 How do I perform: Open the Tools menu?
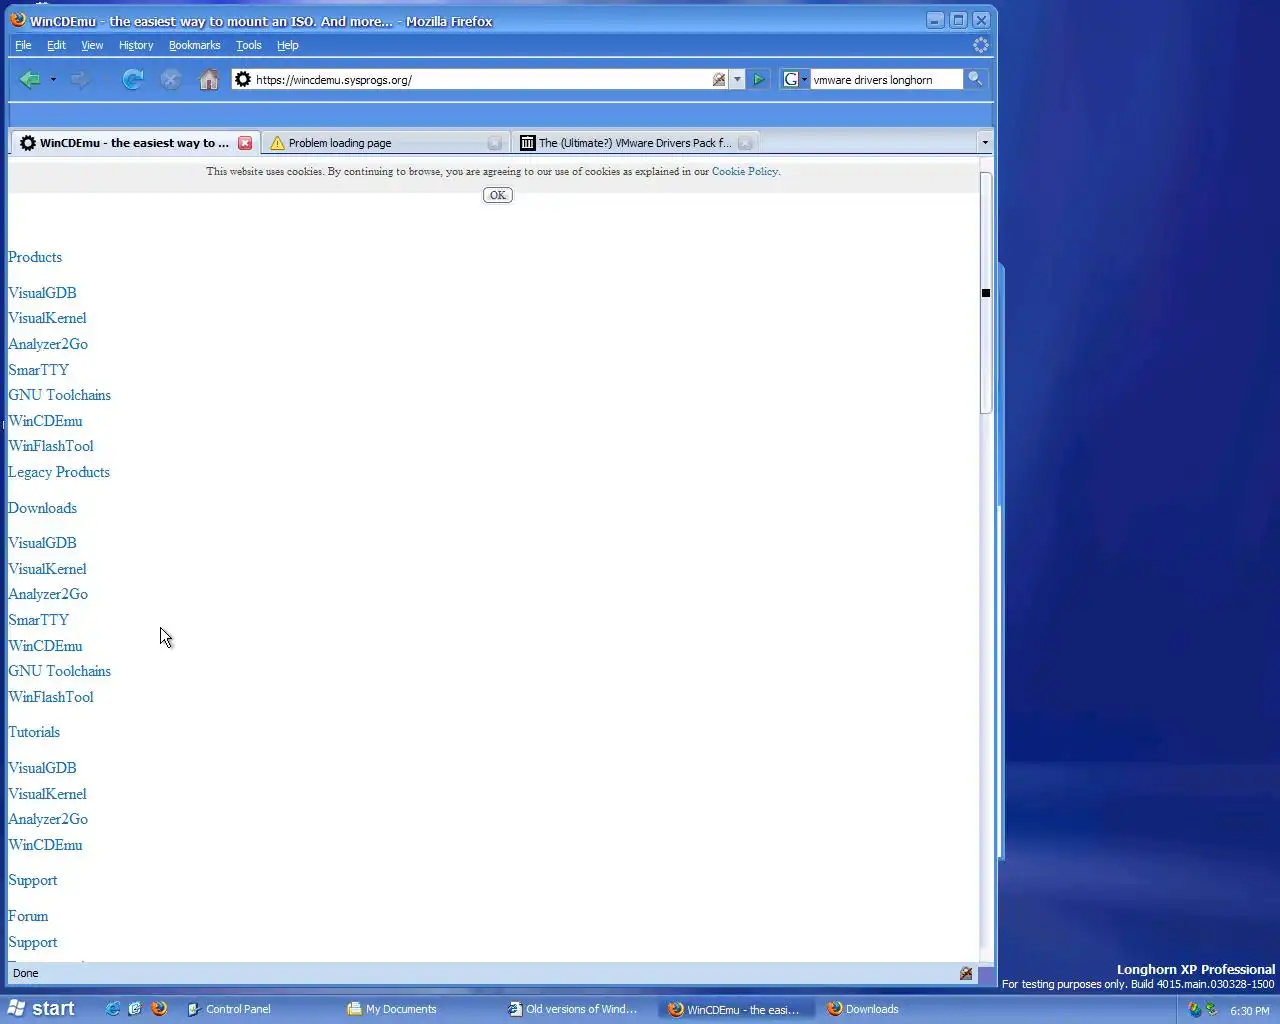point(249,45)
